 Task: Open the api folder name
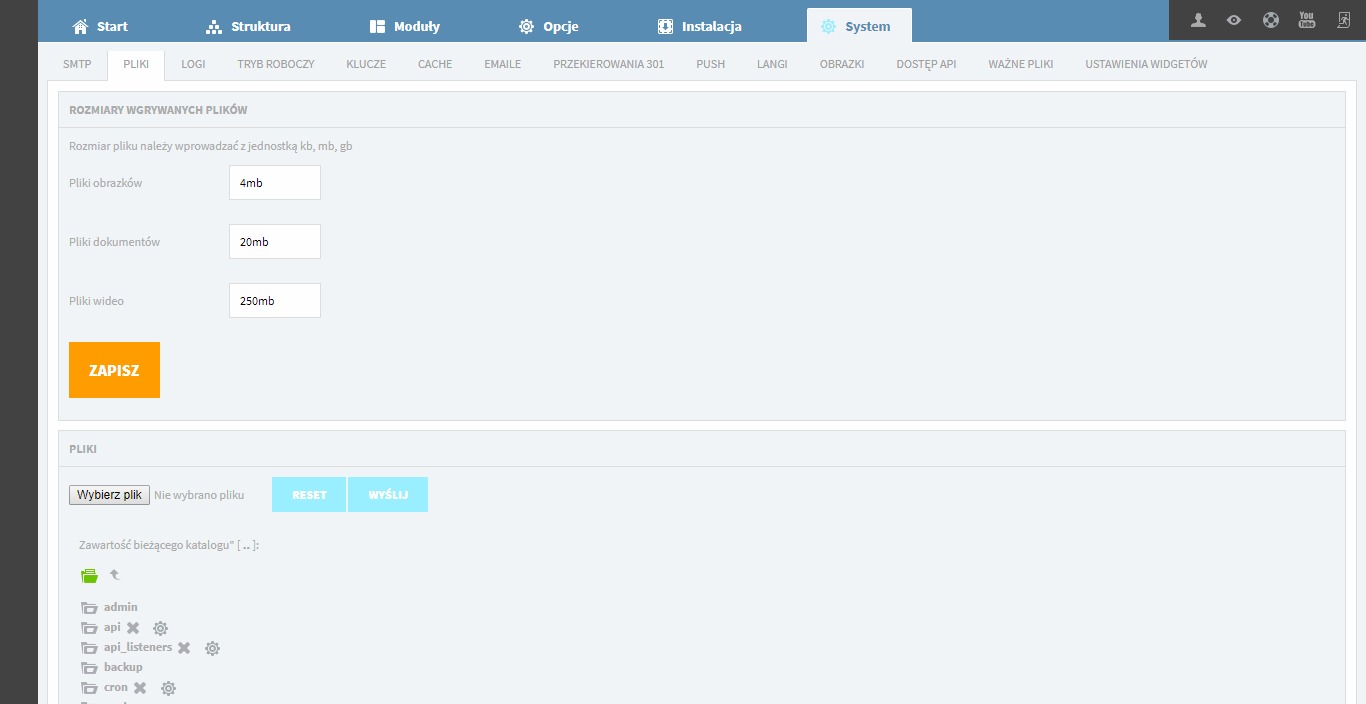tap(112, 627)
